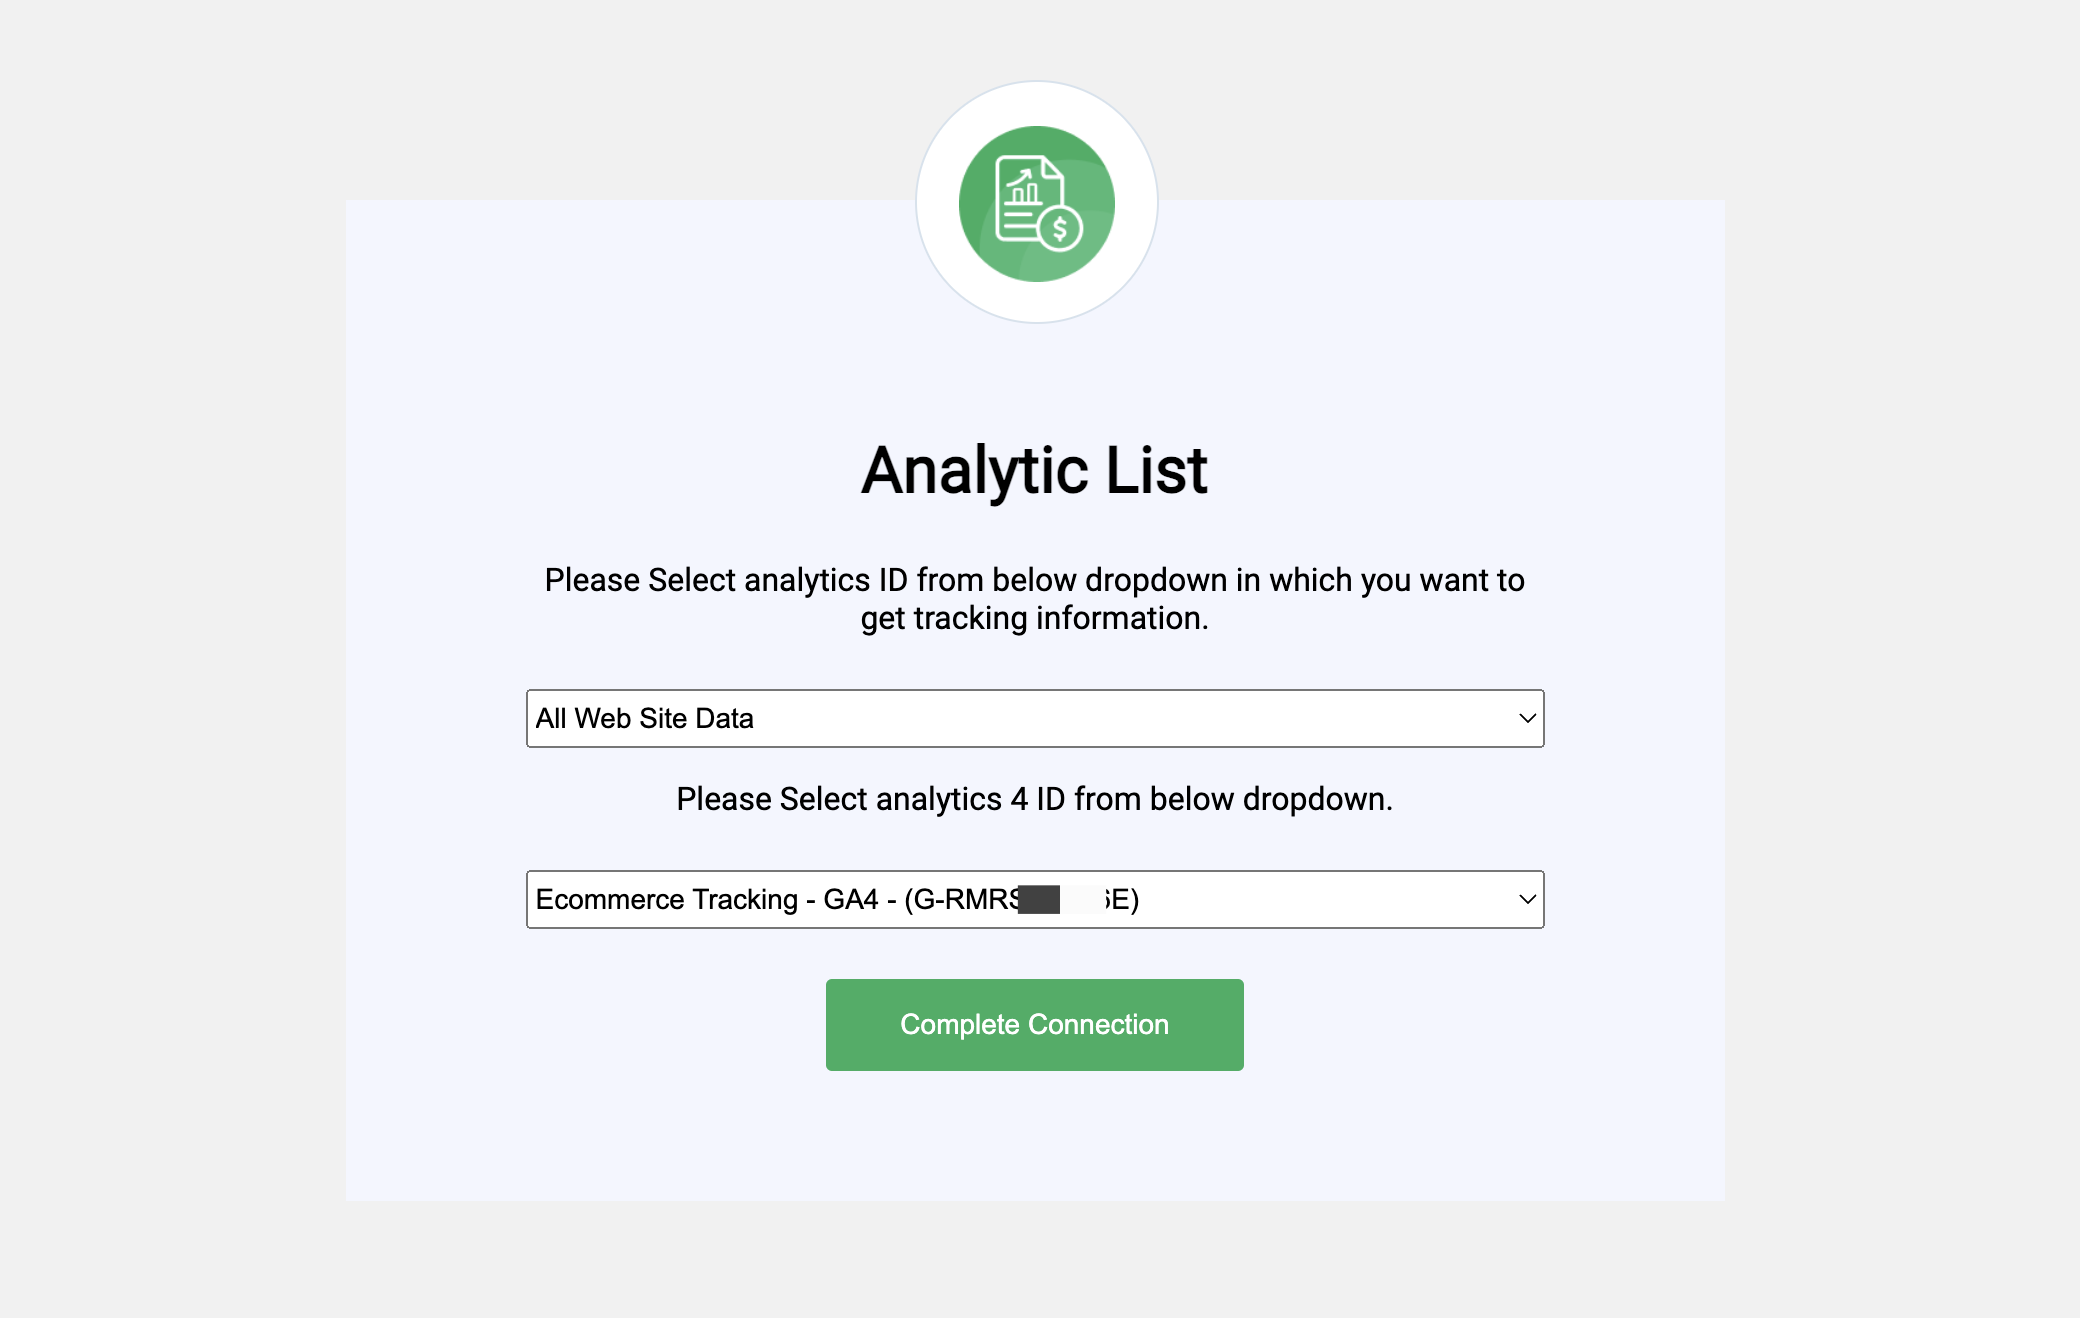Click the "get tracking information." text line
This screenshot has height=1318, width=2080.
1035,618
